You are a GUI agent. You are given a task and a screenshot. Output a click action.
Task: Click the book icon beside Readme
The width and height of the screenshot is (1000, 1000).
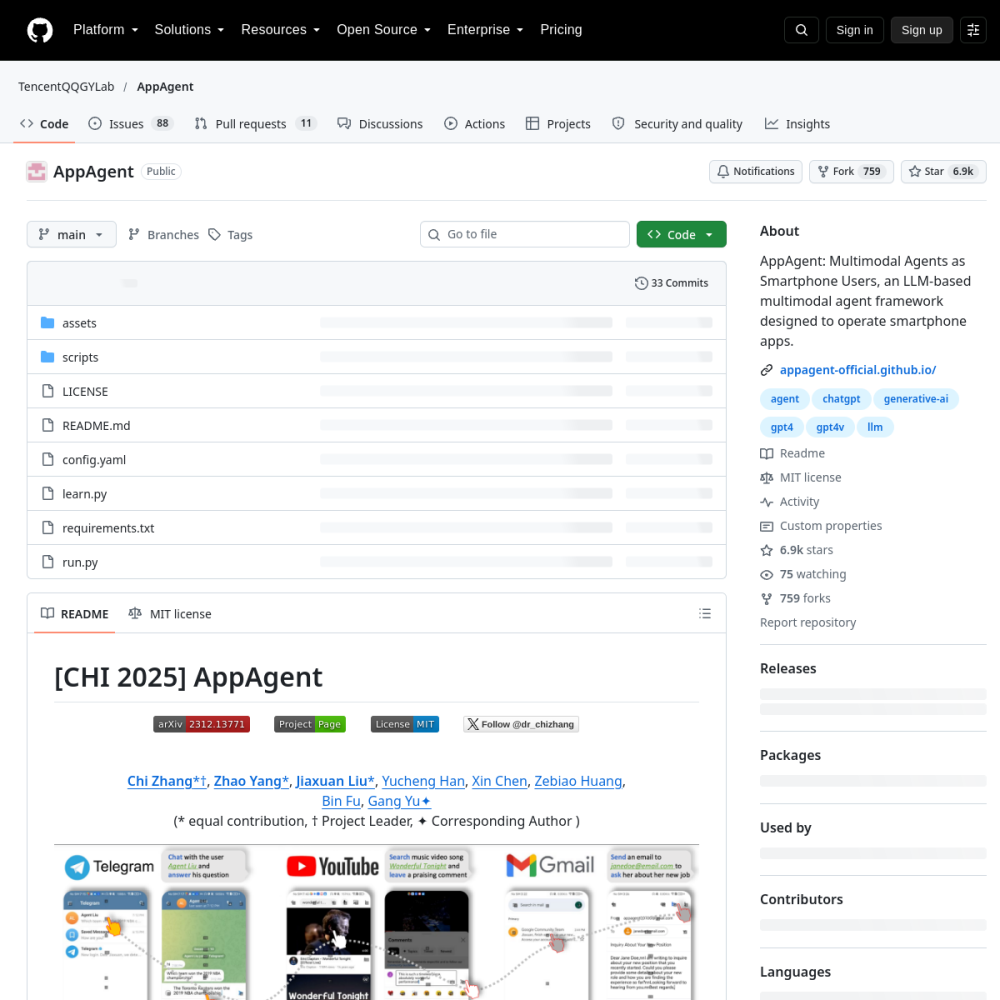767,453
